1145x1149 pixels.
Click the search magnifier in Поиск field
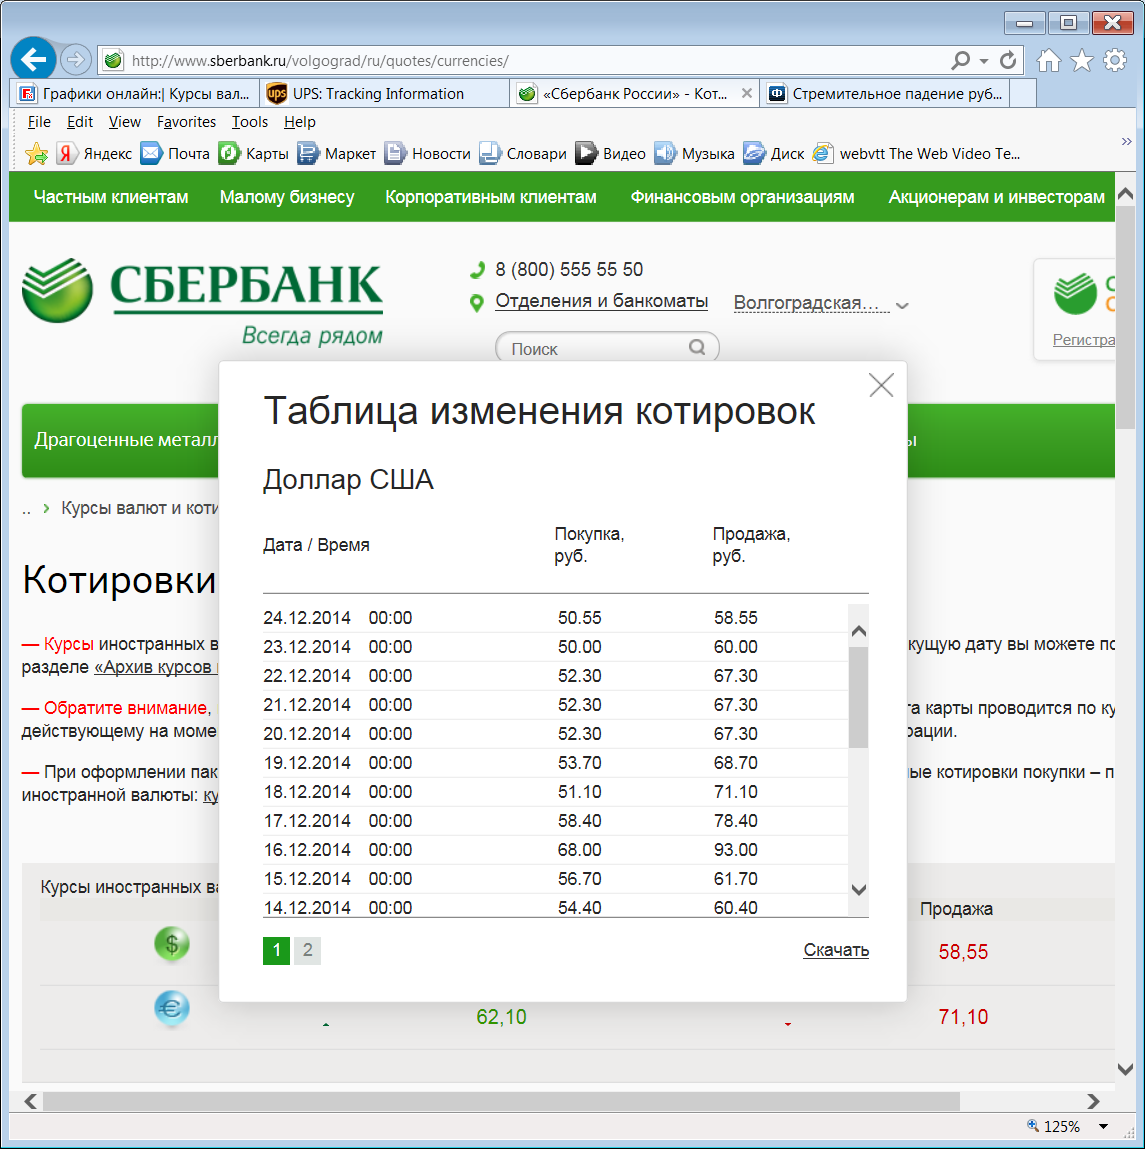[697, 347]
